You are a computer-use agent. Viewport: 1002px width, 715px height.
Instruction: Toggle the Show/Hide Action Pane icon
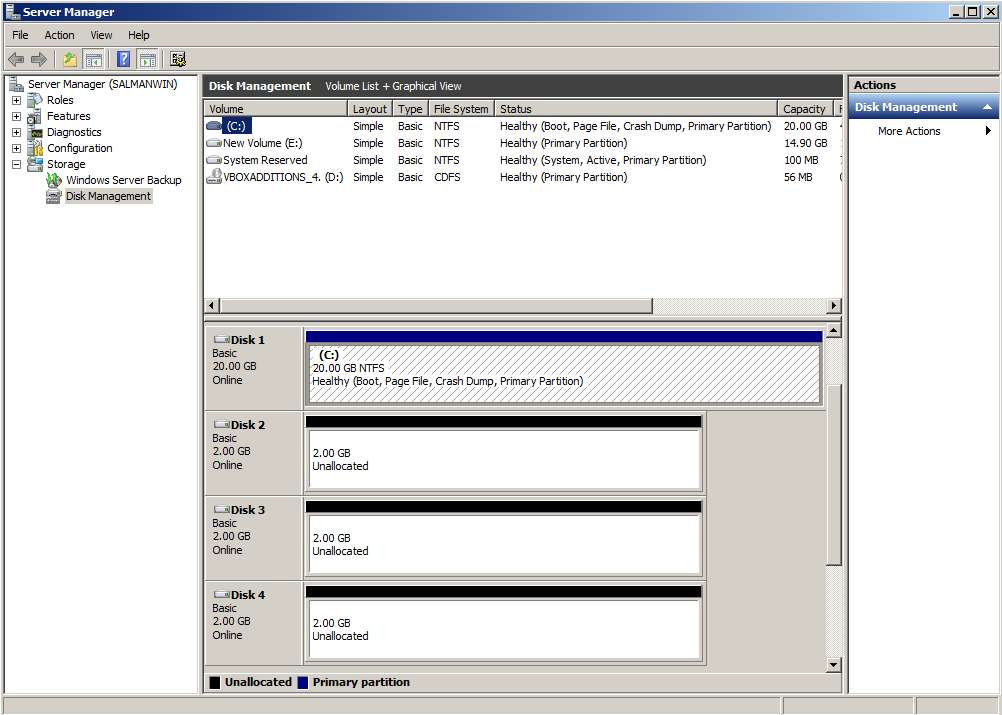point(148,60)
